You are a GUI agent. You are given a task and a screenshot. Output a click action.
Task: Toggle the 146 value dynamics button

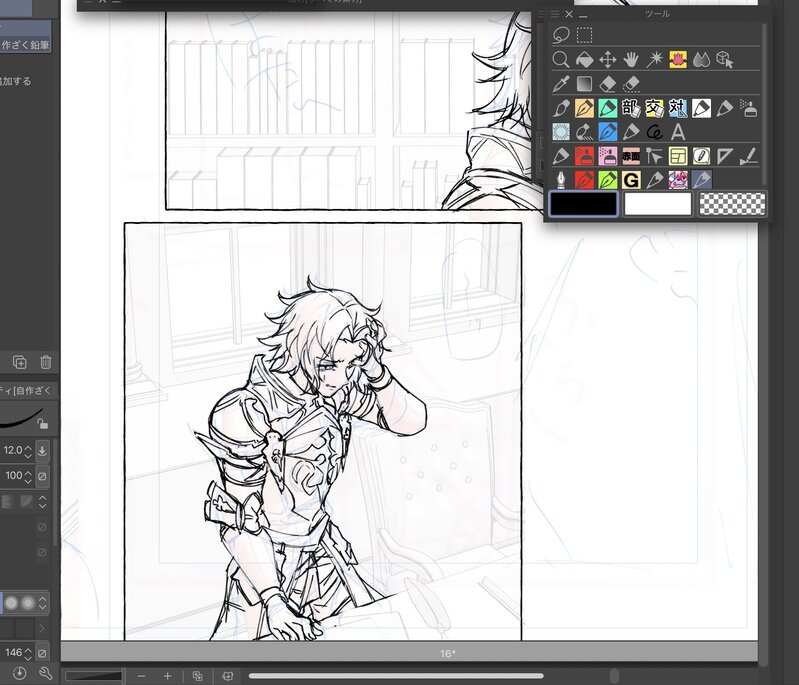coord(42,652)
